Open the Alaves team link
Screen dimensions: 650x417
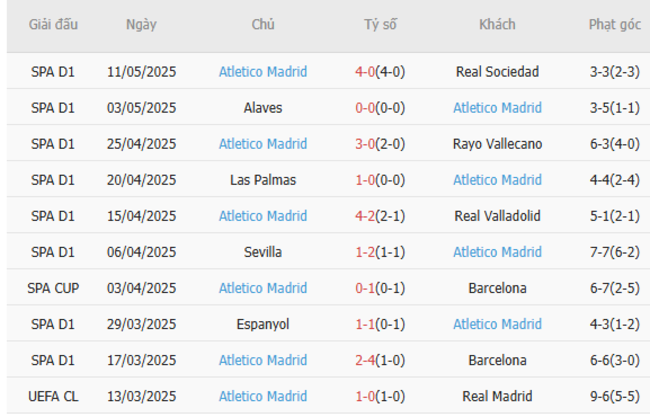pos(263,107)
